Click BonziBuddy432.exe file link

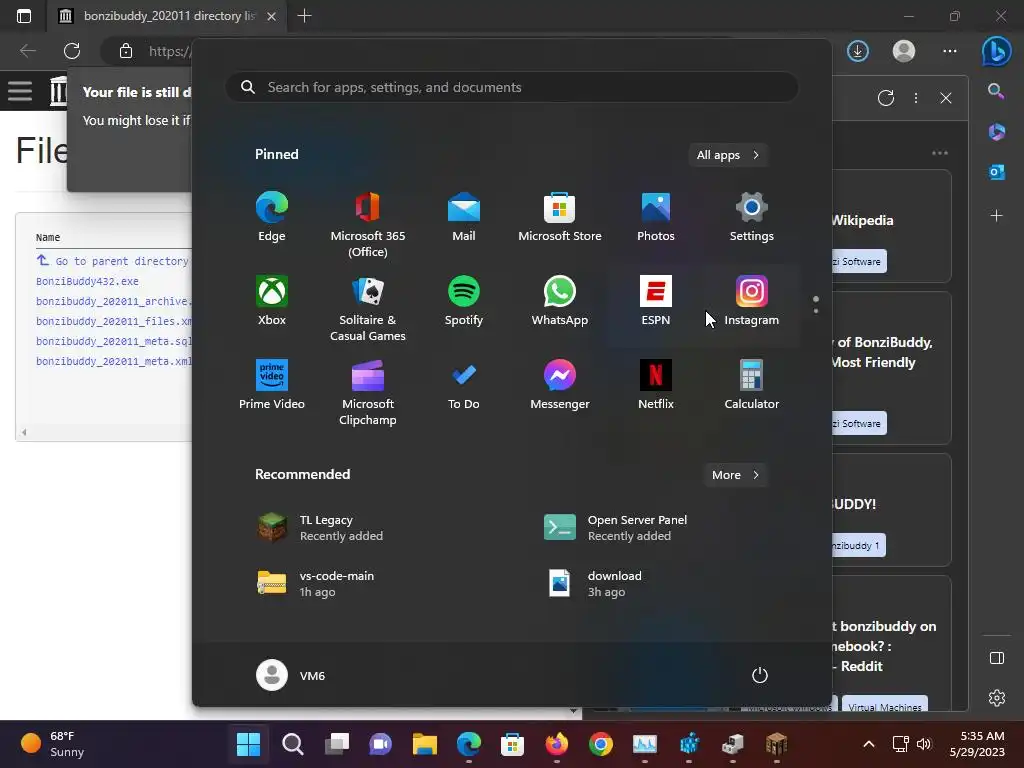[x=87, y=281]
